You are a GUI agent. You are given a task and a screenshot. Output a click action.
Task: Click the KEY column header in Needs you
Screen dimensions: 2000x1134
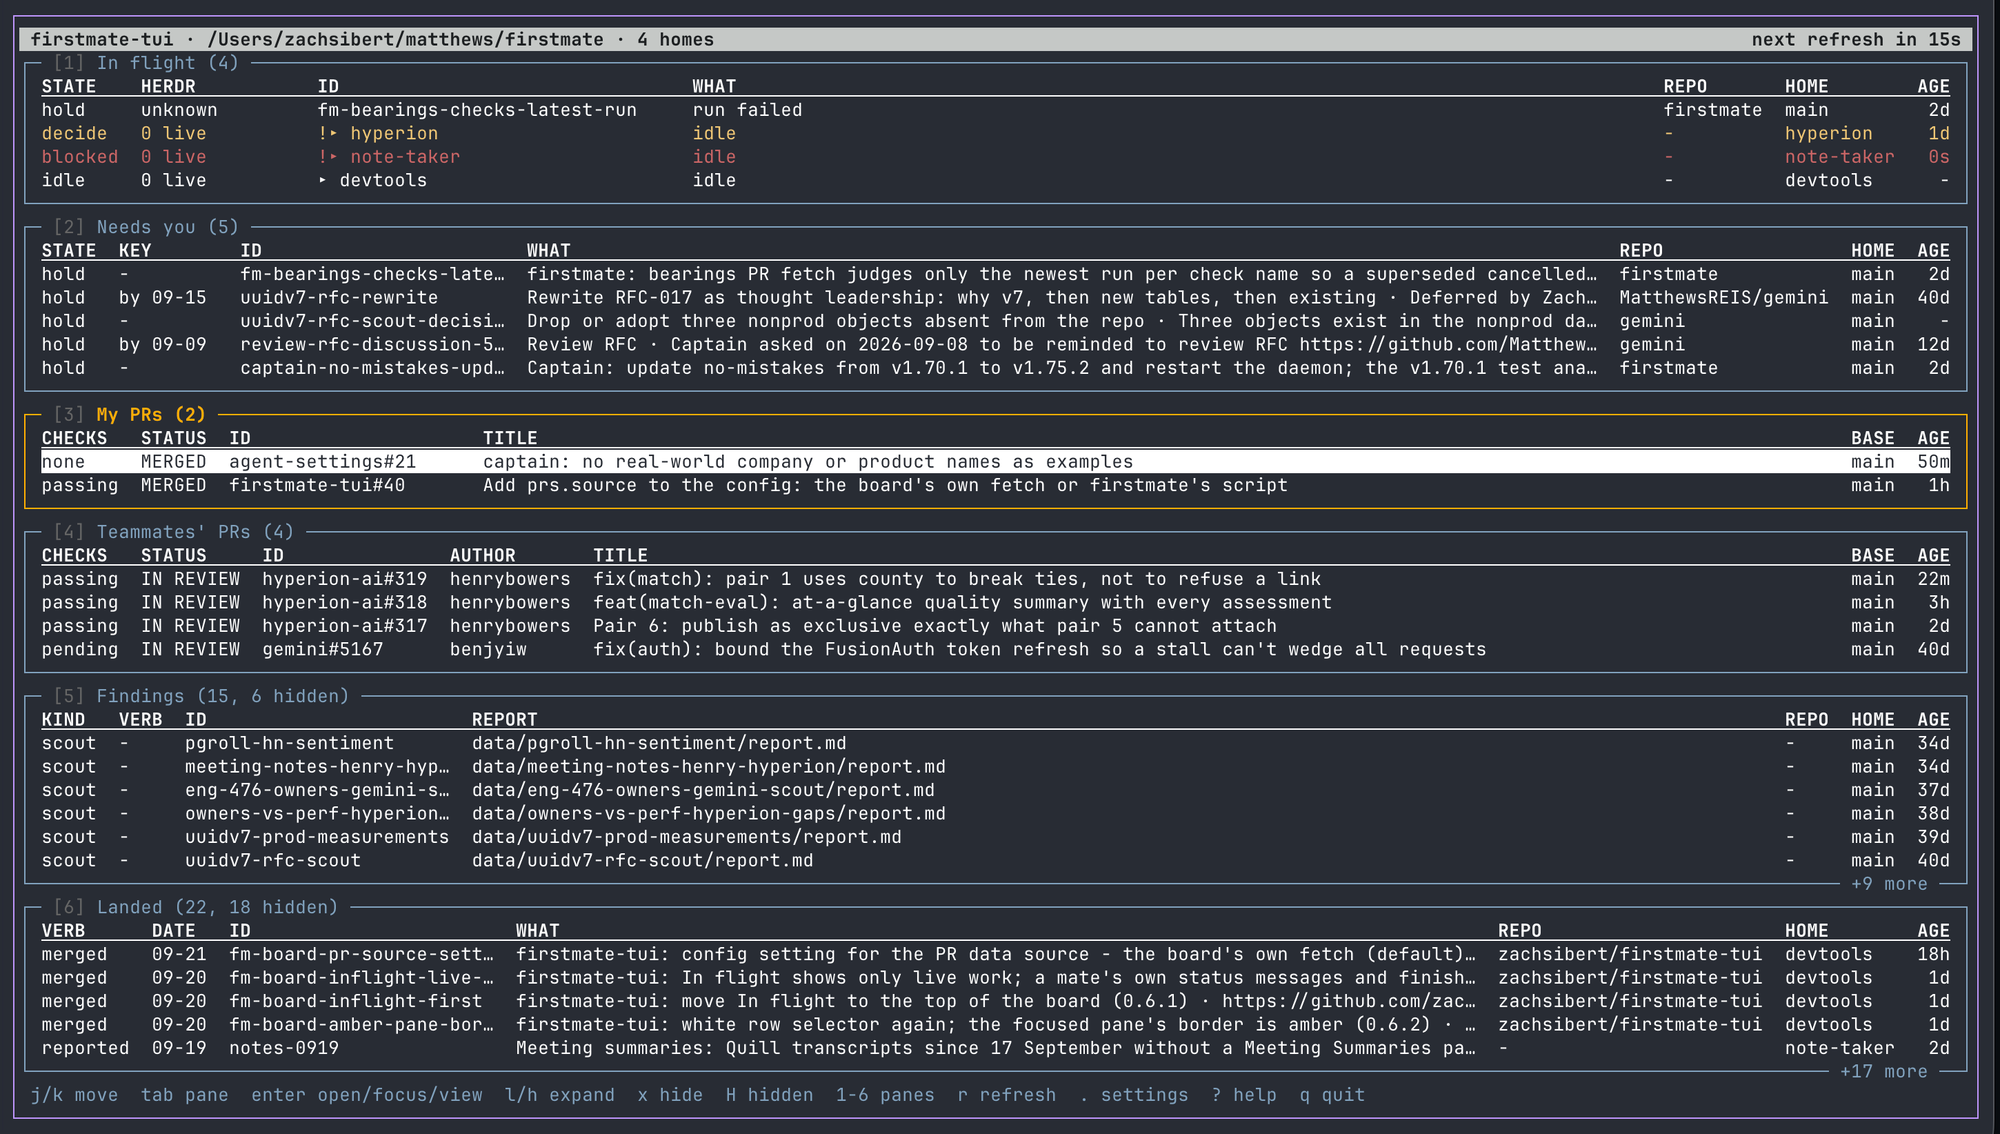pos(135,251)
